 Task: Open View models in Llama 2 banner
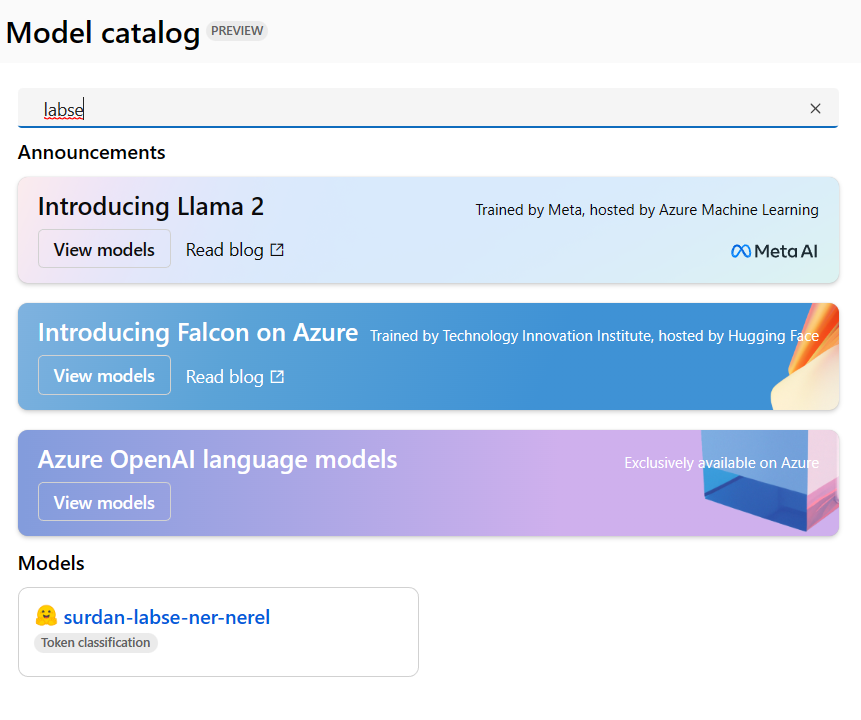[104, 249]
